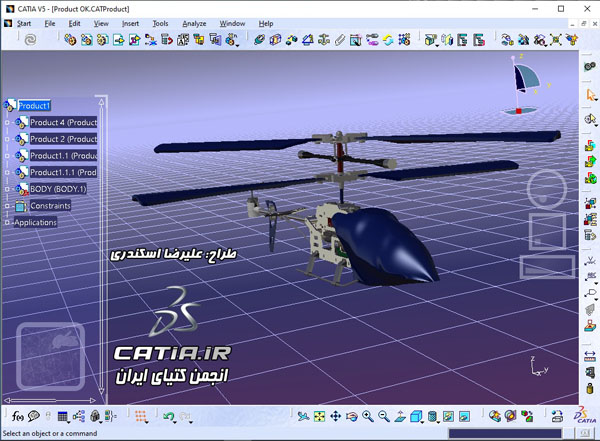Screen dimensions: 600x441
Task: Toggle Swap Visible Space icon
Action: click(x=464, y=416)
